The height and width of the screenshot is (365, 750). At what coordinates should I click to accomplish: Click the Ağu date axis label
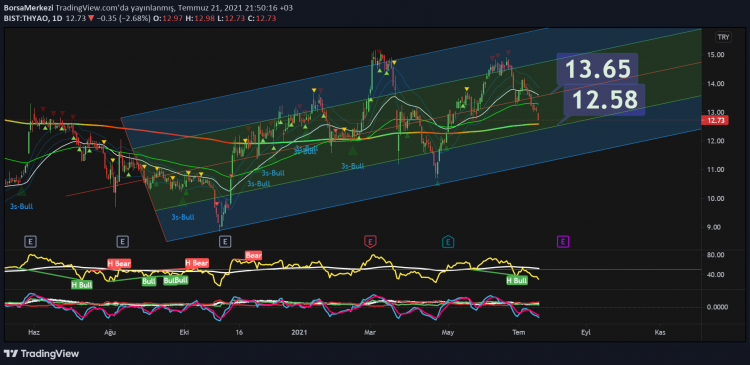click(110, 332)
